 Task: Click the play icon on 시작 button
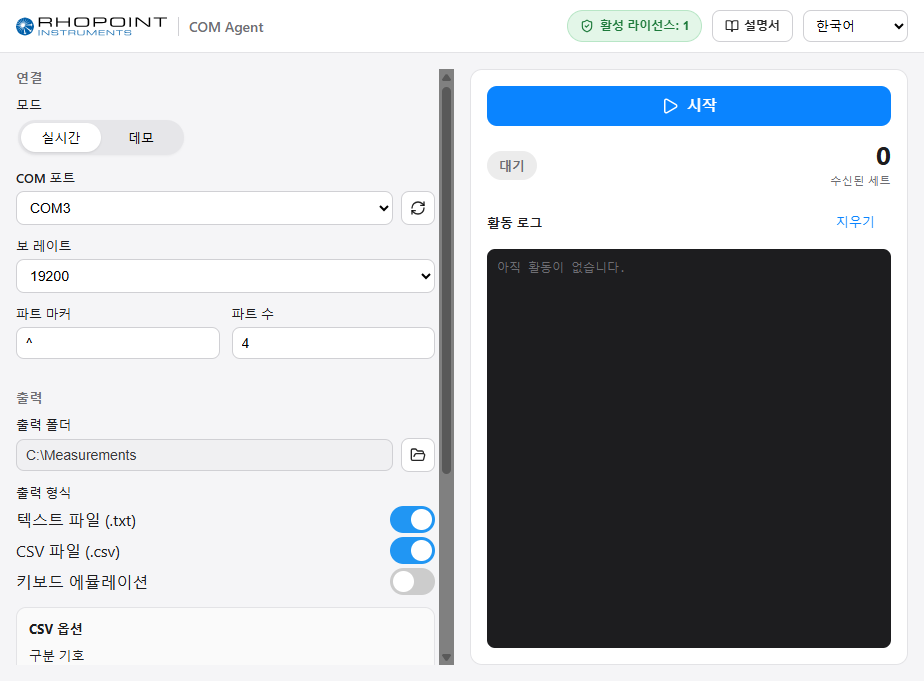(670, 106)
